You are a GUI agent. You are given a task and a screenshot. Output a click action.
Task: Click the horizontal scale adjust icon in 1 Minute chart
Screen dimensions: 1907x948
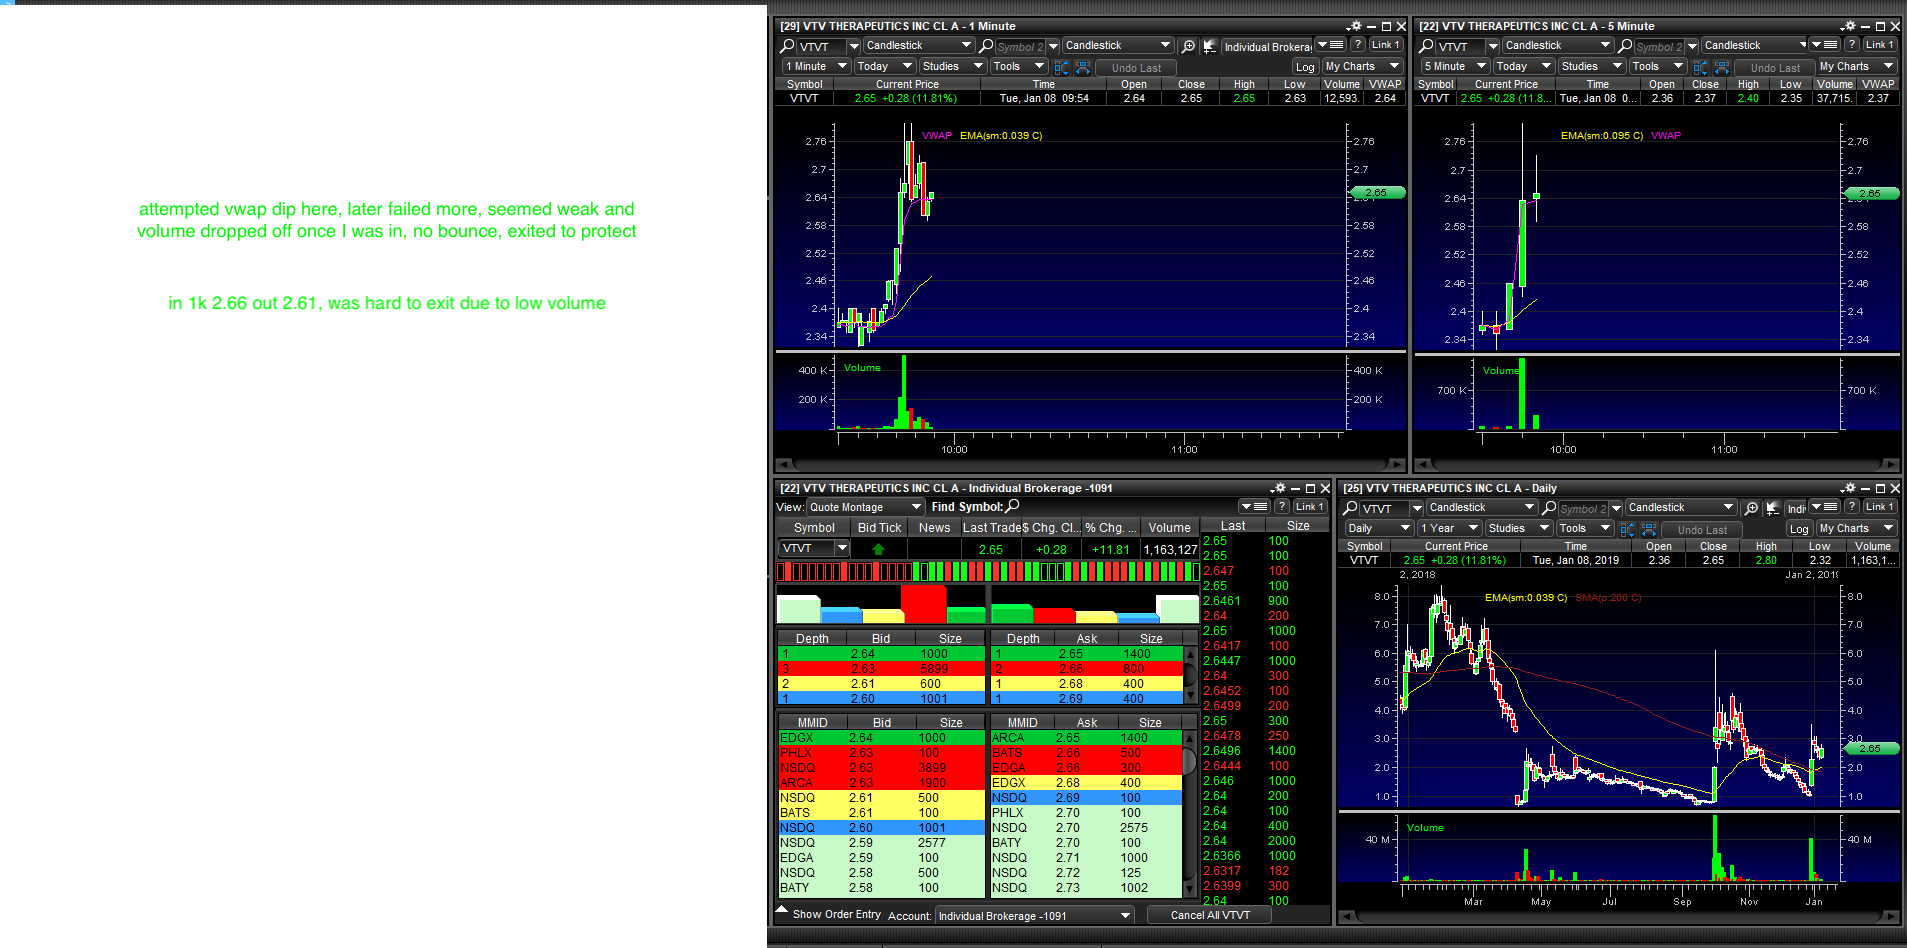(x=1083, y=67)
